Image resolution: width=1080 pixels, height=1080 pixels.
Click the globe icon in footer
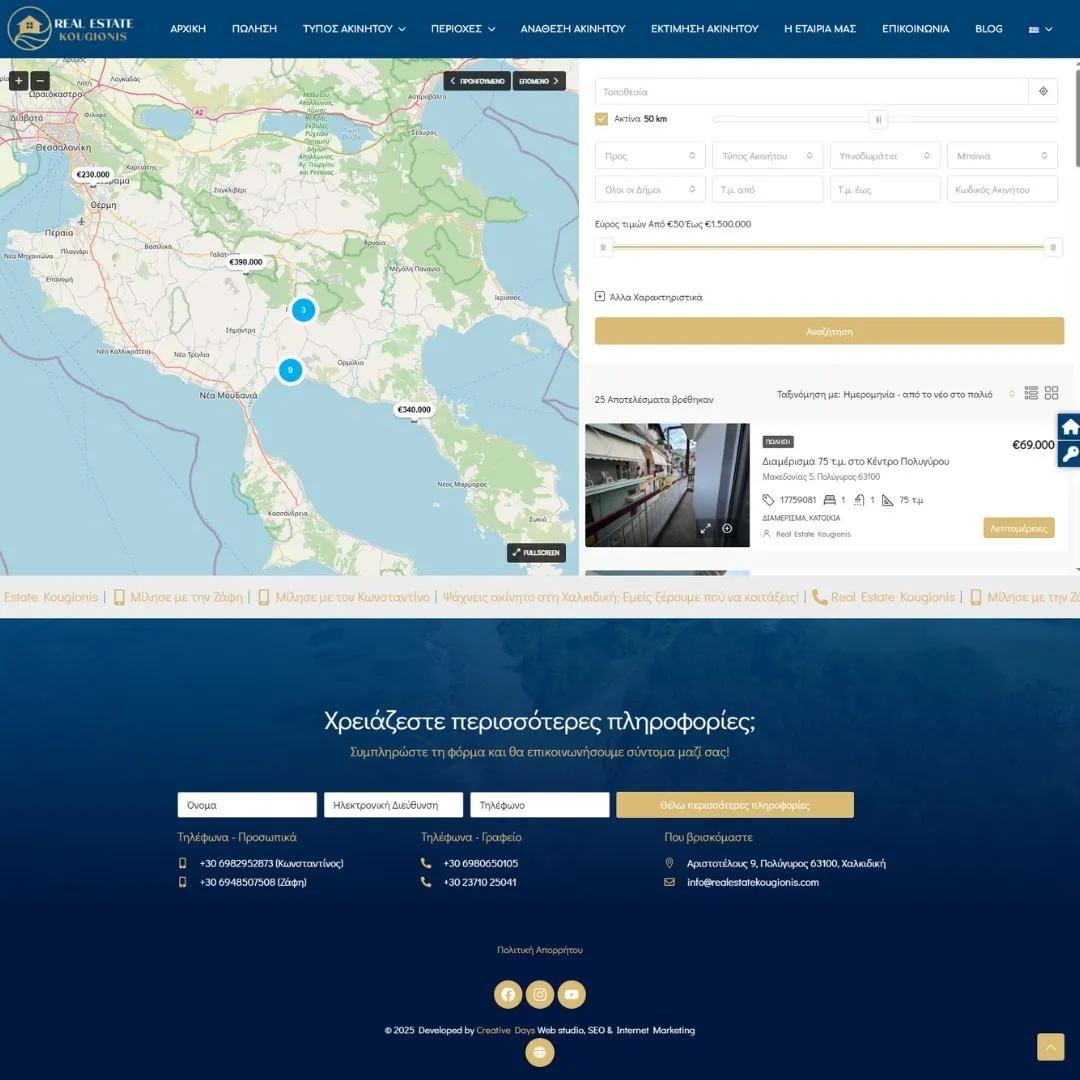(x=540, y=1052)
